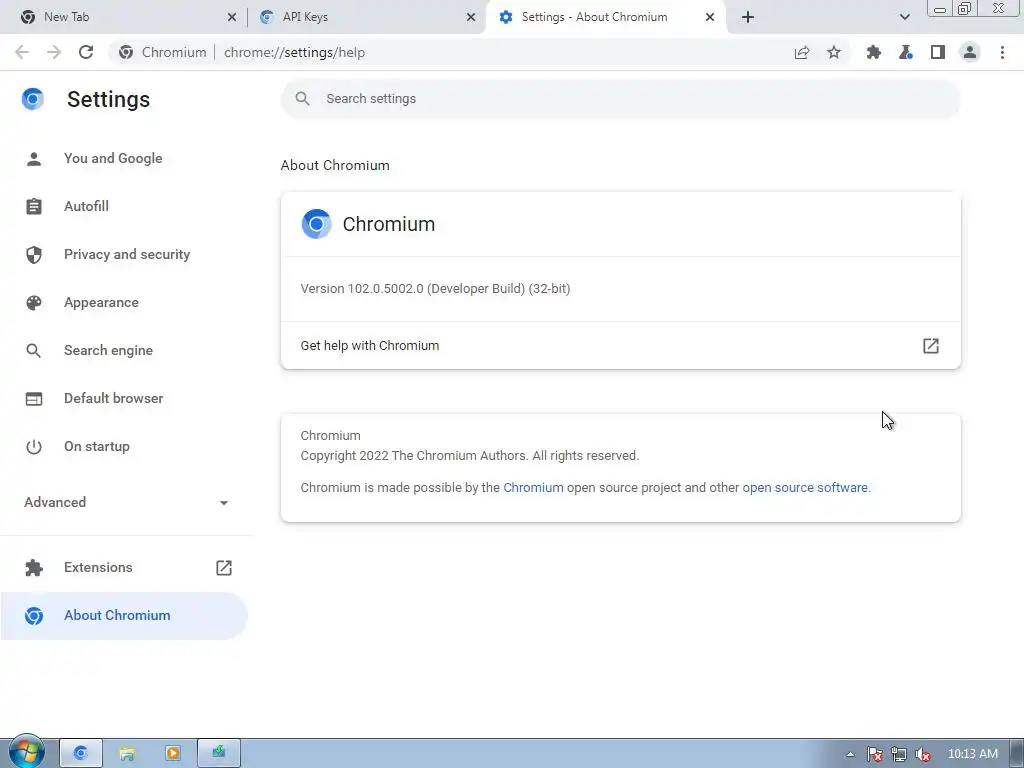Close the Settings tab
The image size is (1024, 768).
click(710, 17)
